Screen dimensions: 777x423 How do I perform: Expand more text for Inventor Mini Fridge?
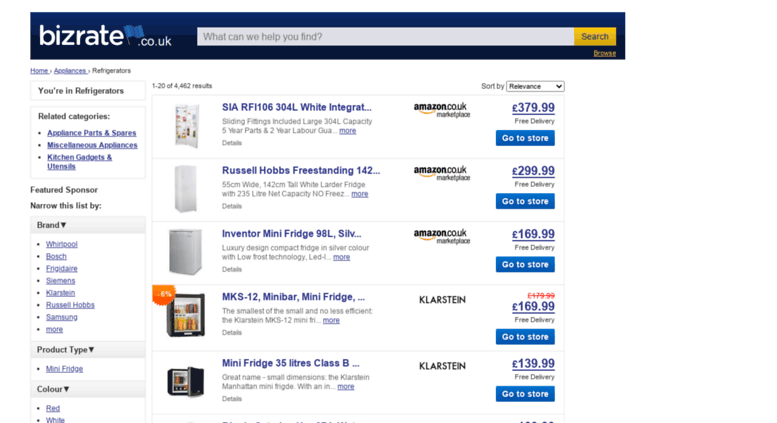pos(341,257)
